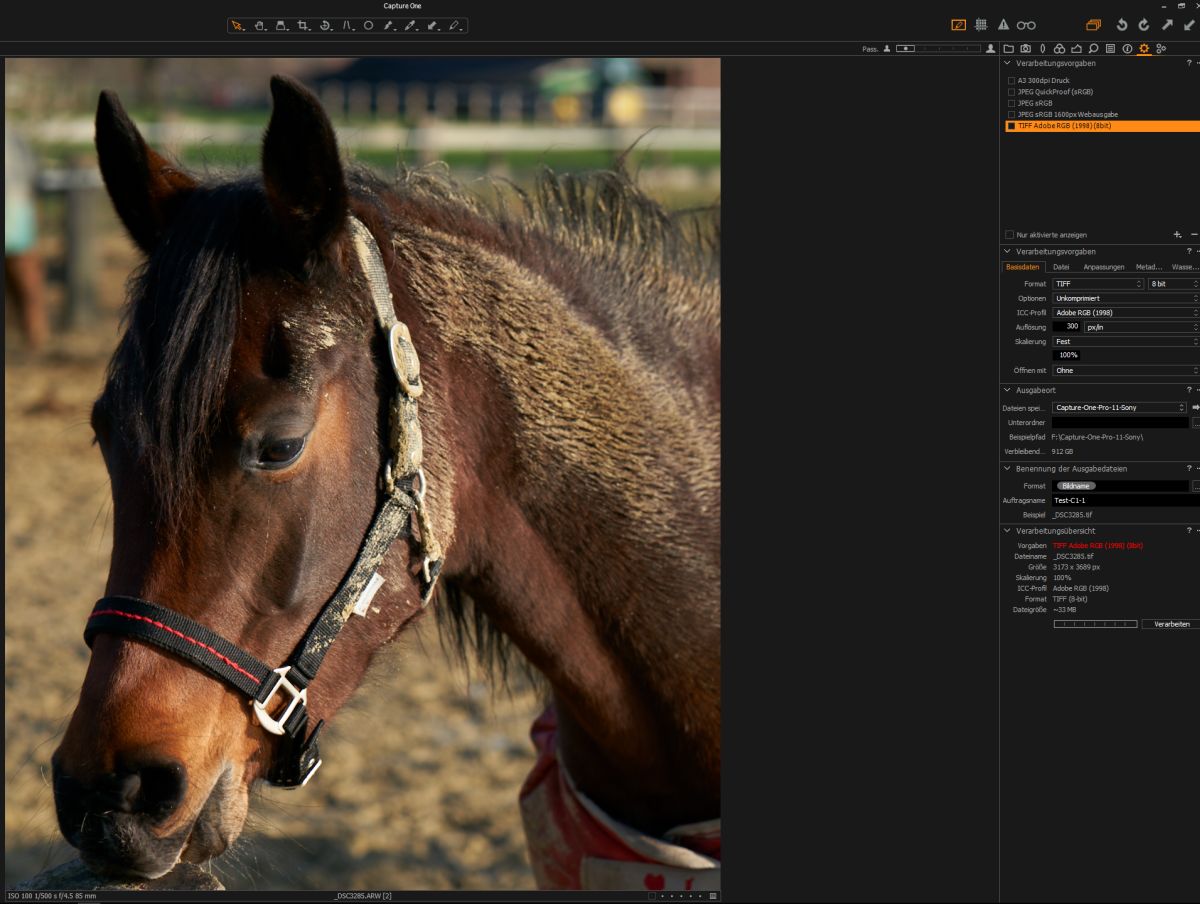Check the A3 300dpi Druck recipe
This screenshot has width=1200, height=904.
pos(1012,81)
